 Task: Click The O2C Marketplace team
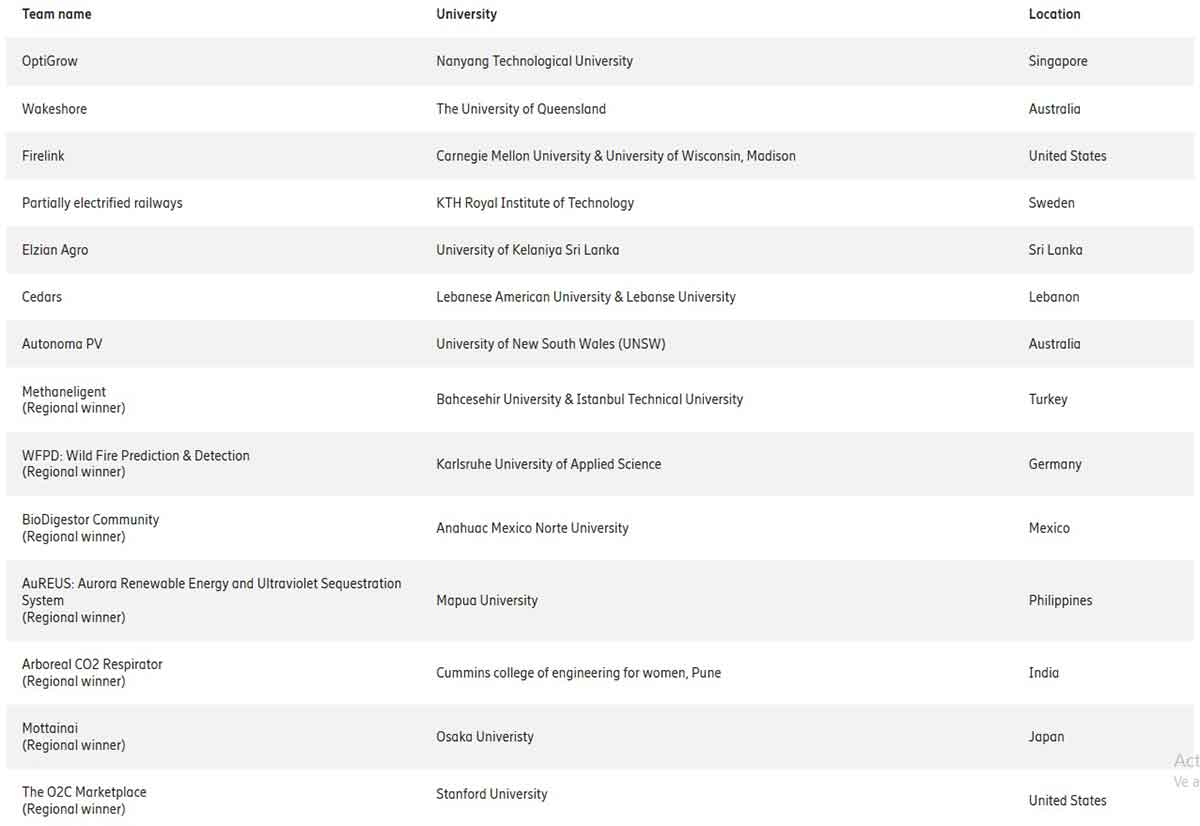84,792
